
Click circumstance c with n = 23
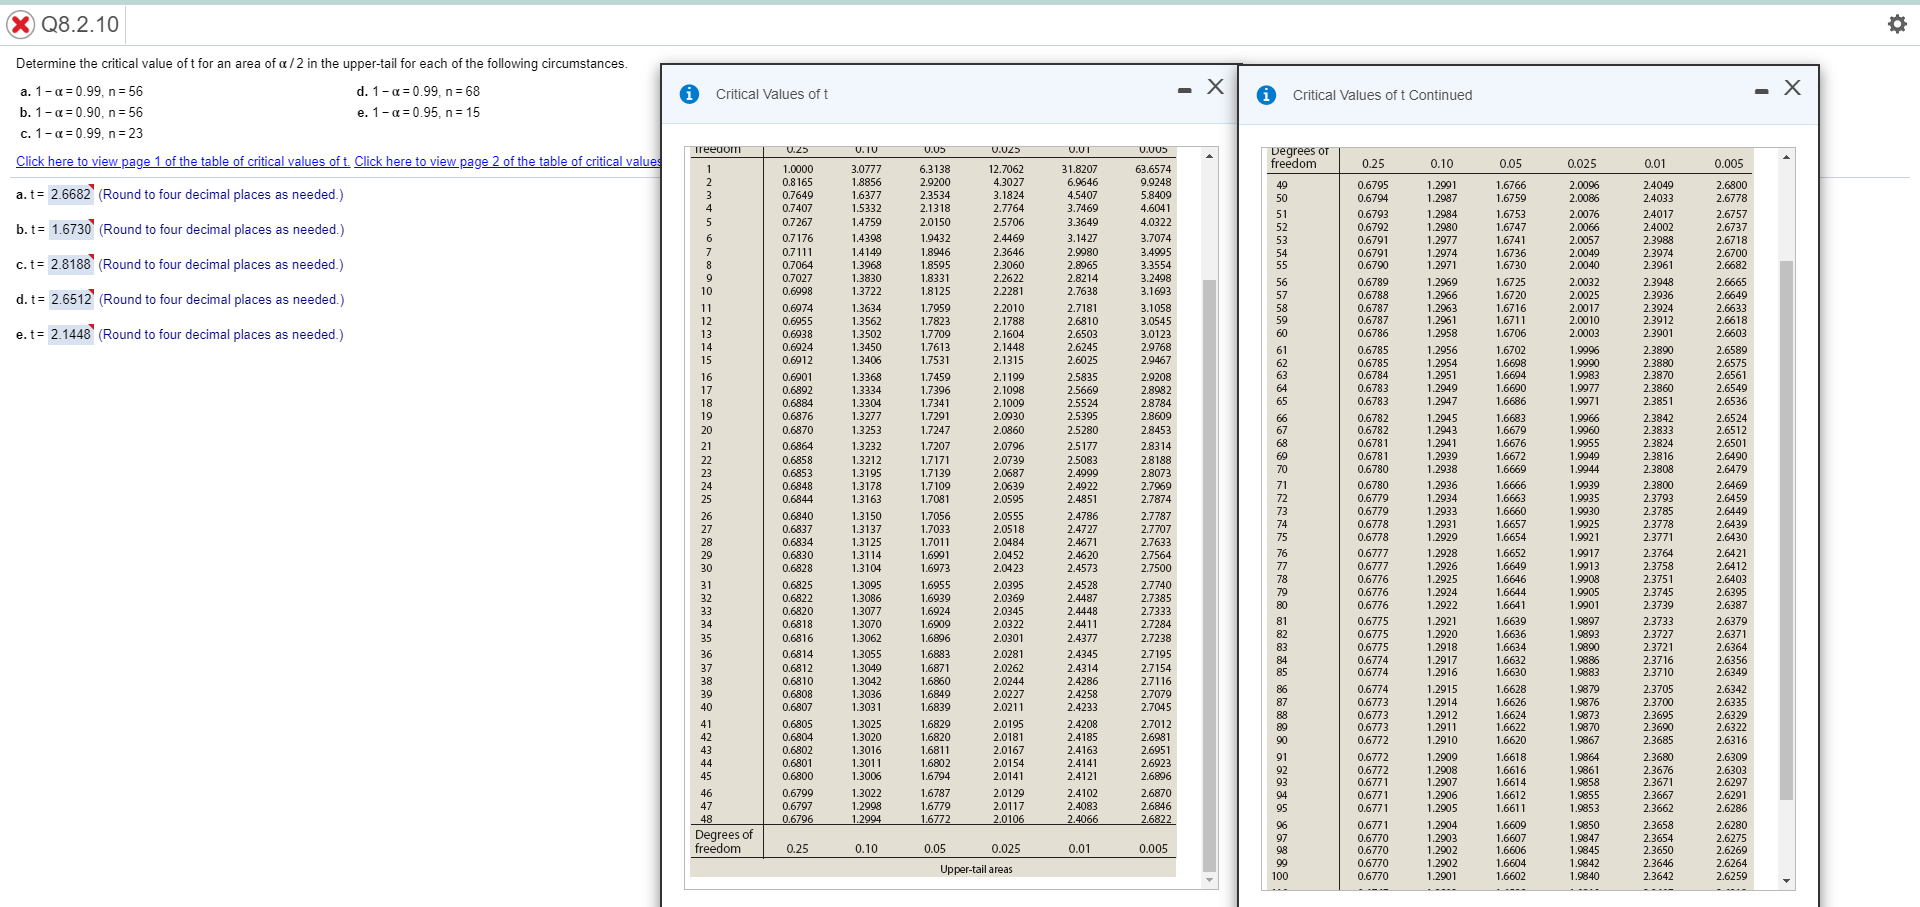pos(82,133)
